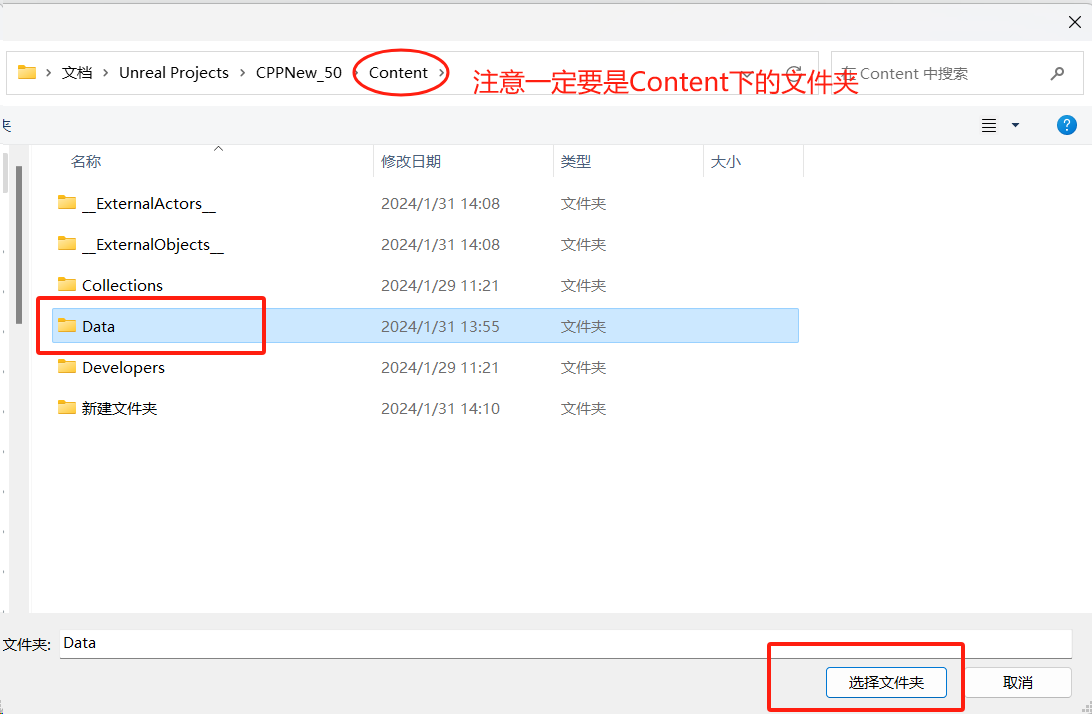Viewport: 1092px width, 714px height.
Task: Click the view layout icon
Action: pos(989,125)
